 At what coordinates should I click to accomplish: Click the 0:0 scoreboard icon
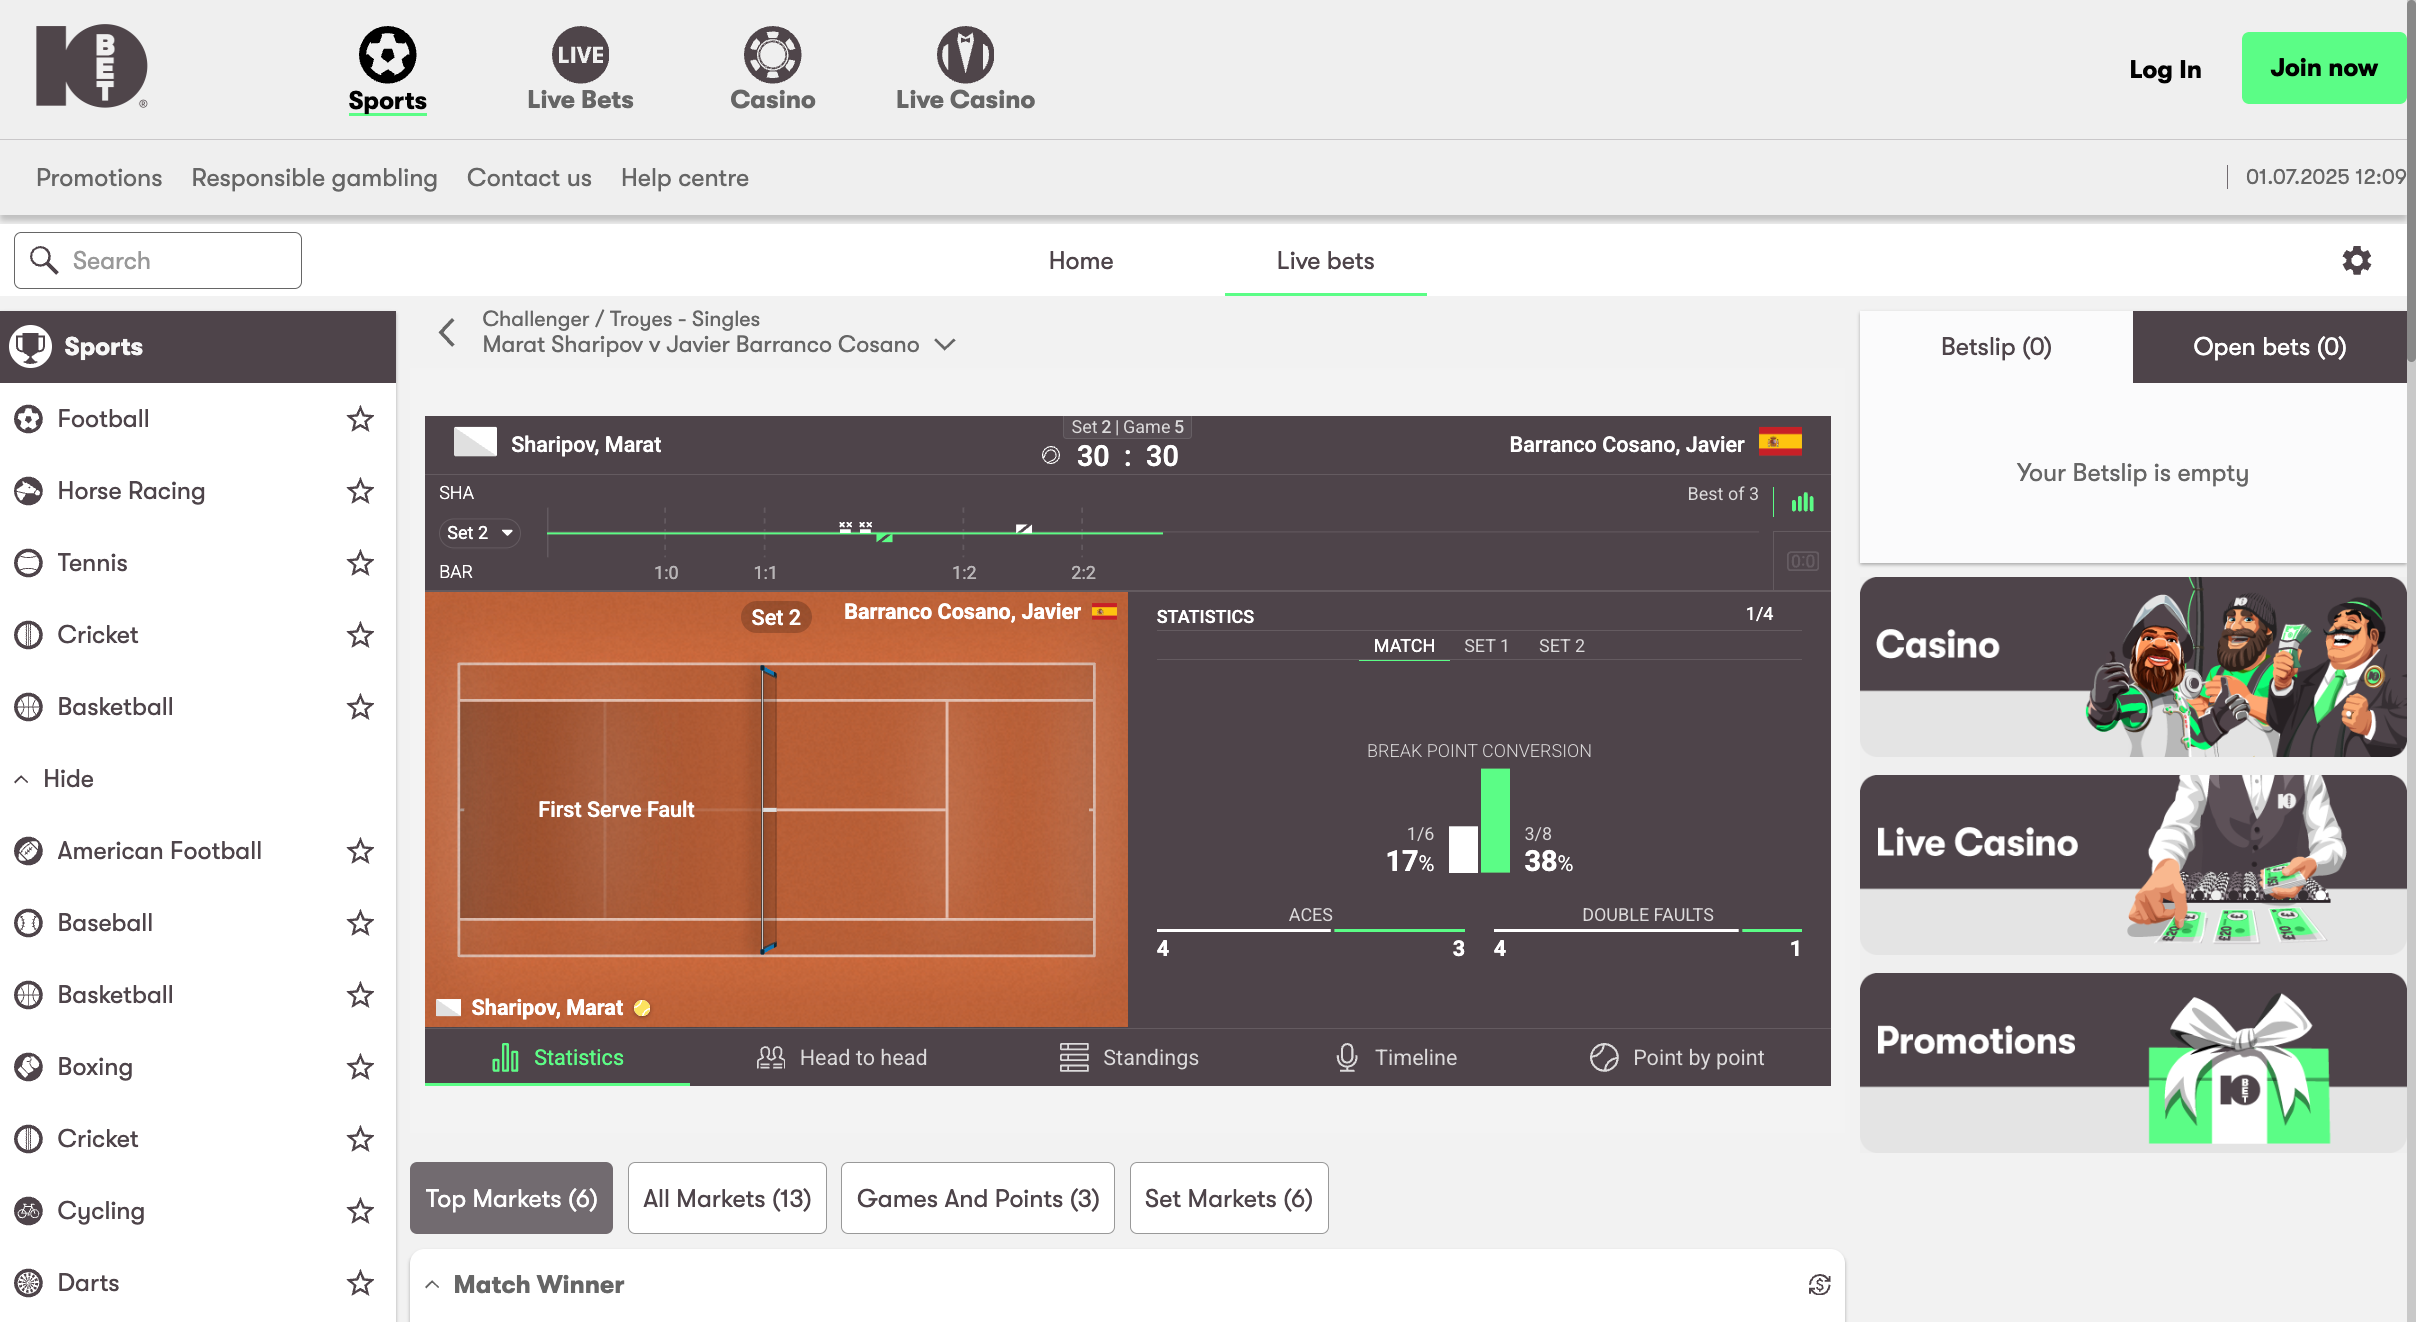(x=1803, y=561)
